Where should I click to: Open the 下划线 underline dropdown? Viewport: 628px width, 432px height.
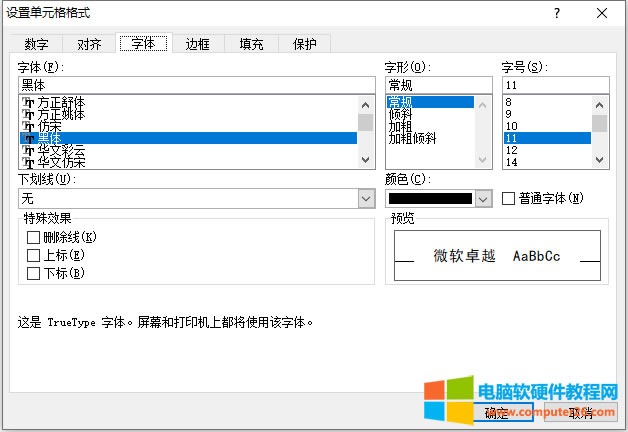coord(366,199)
